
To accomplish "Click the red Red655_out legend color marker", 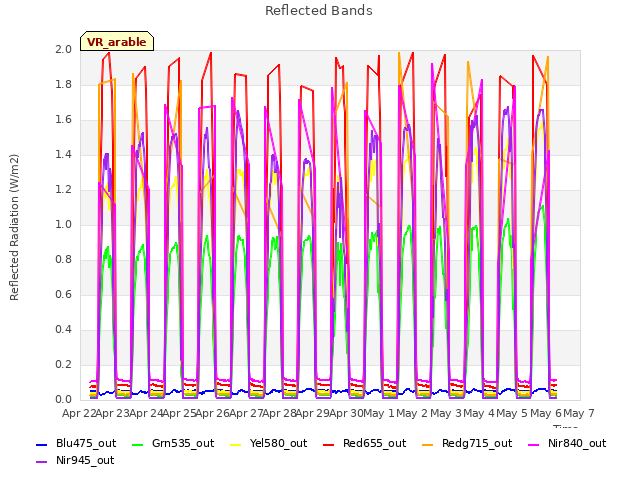I will pos(329,444).
